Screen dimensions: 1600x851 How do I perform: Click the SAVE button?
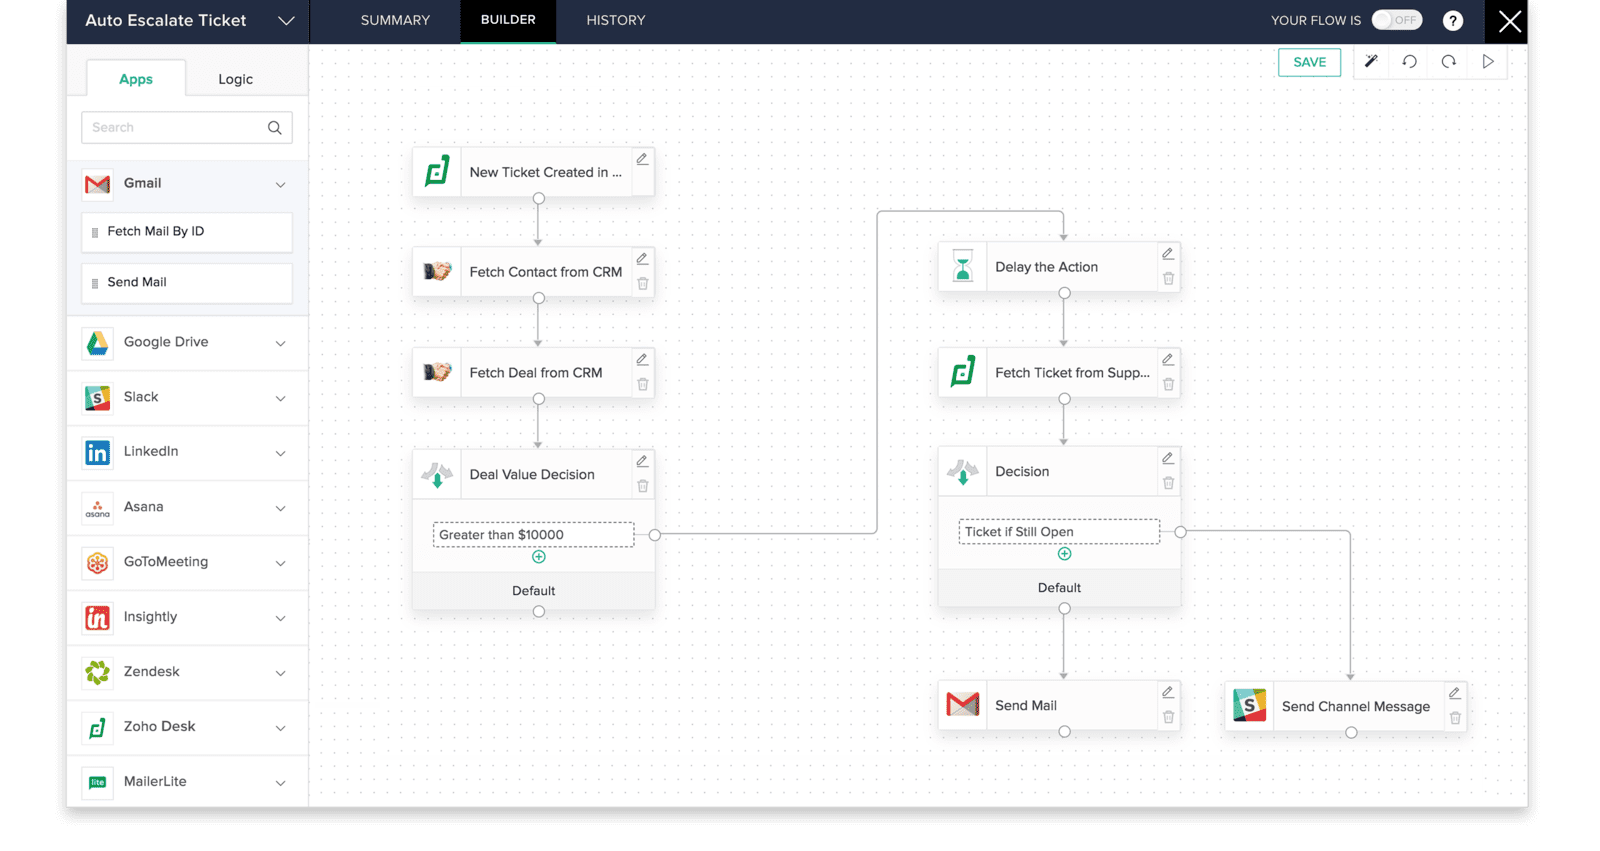pos(1309,62)
